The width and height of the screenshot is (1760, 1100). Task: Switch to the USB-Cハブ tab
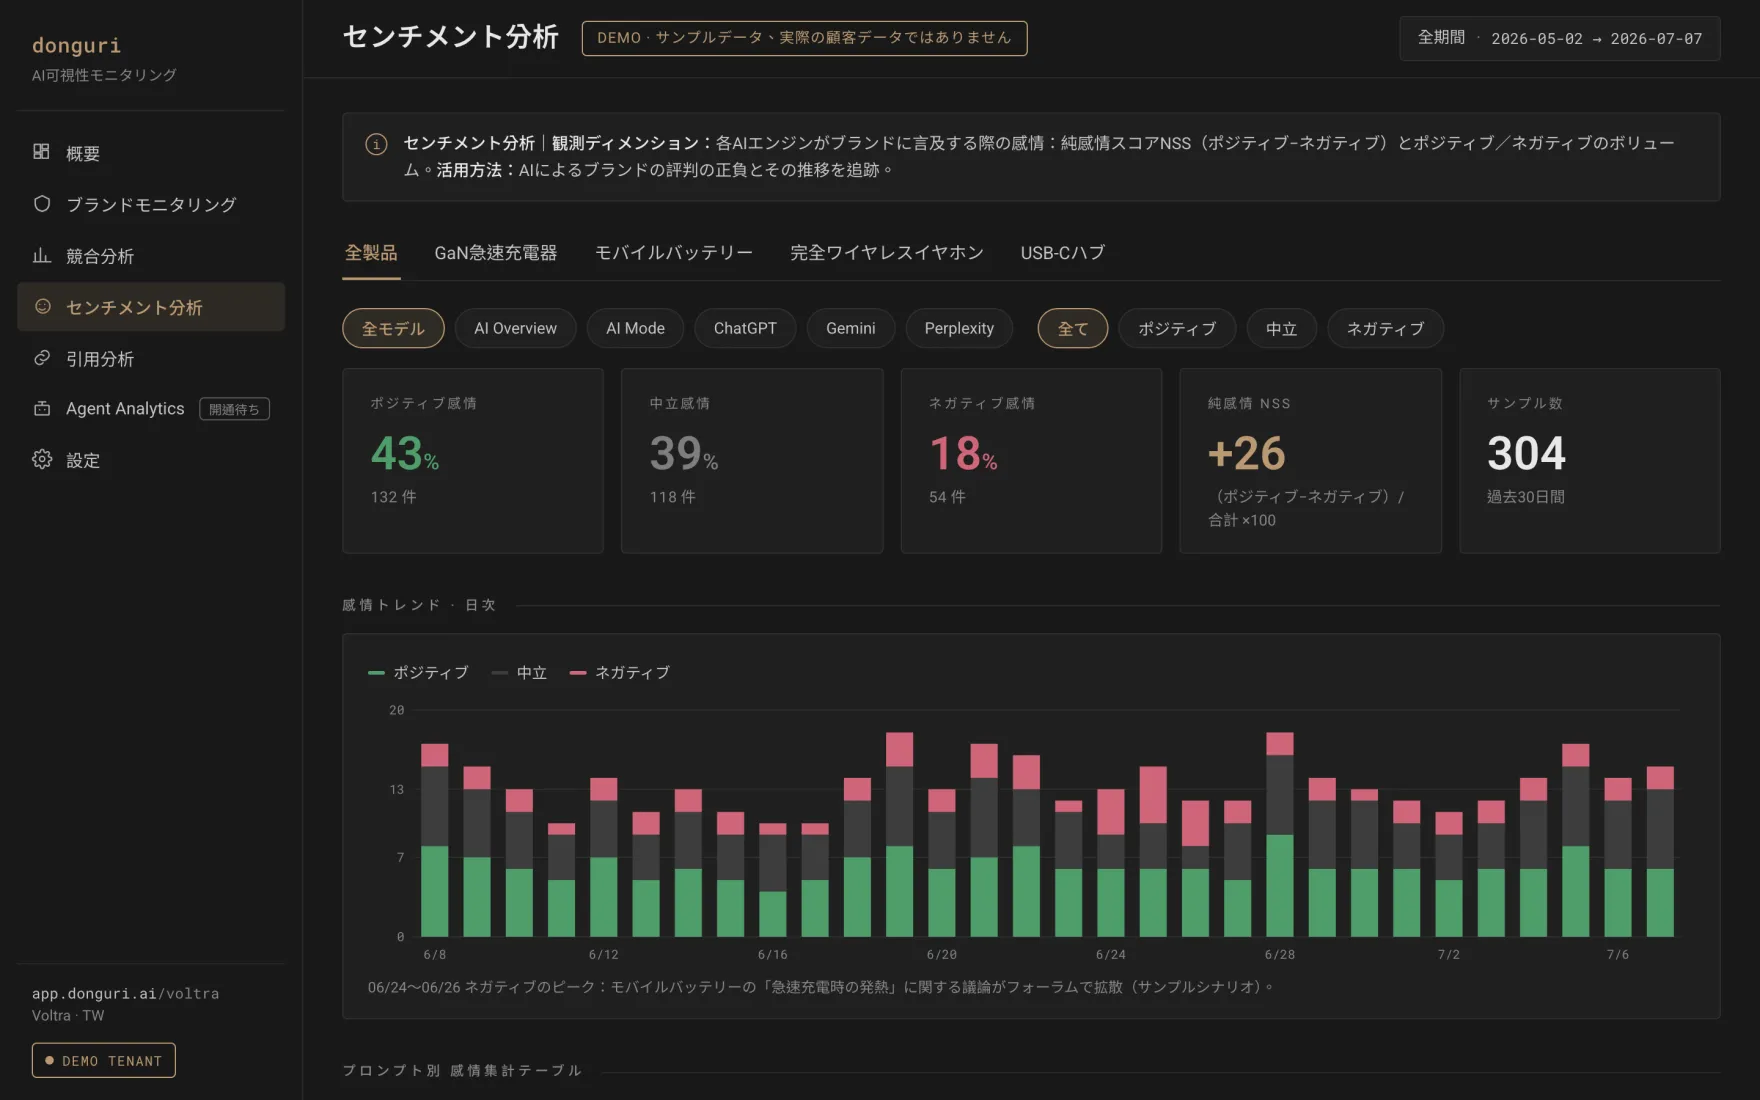[x=1062, y=253]
